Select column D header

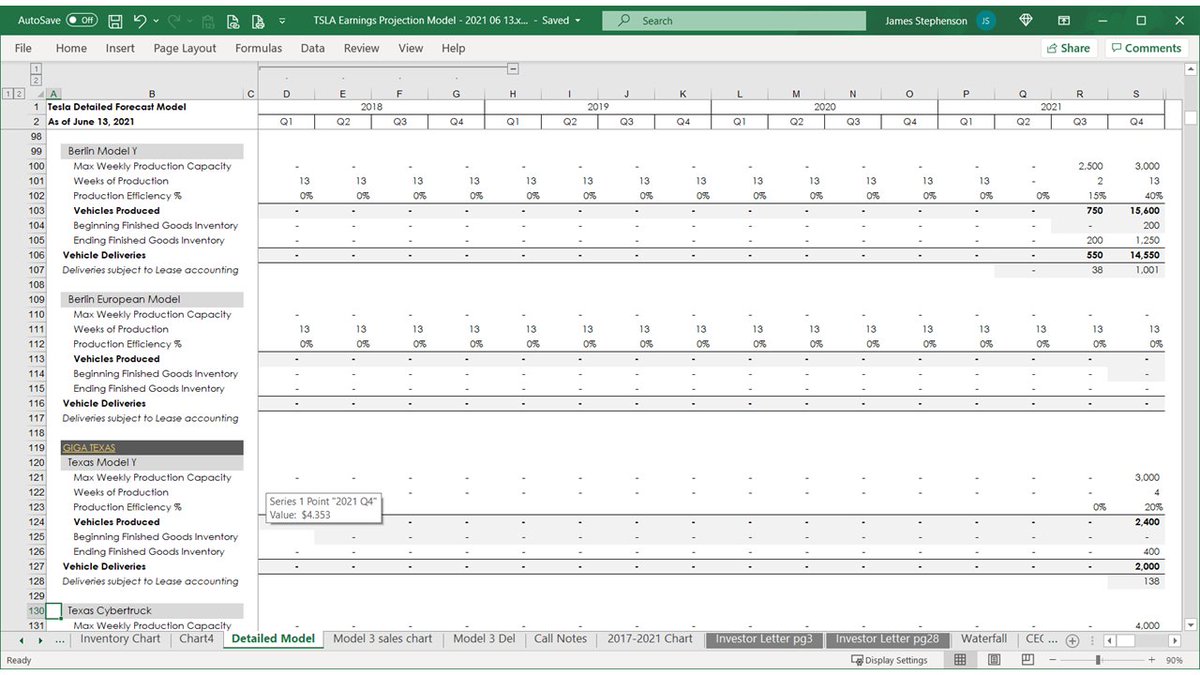pyautogui.click(x=287, y=93)
